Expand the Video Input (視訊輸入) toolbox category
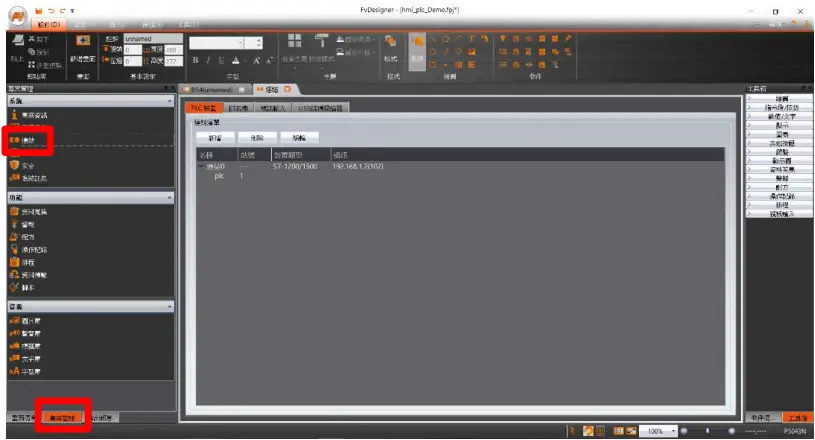This screenshot has height=440, width=815. [780, 214]
